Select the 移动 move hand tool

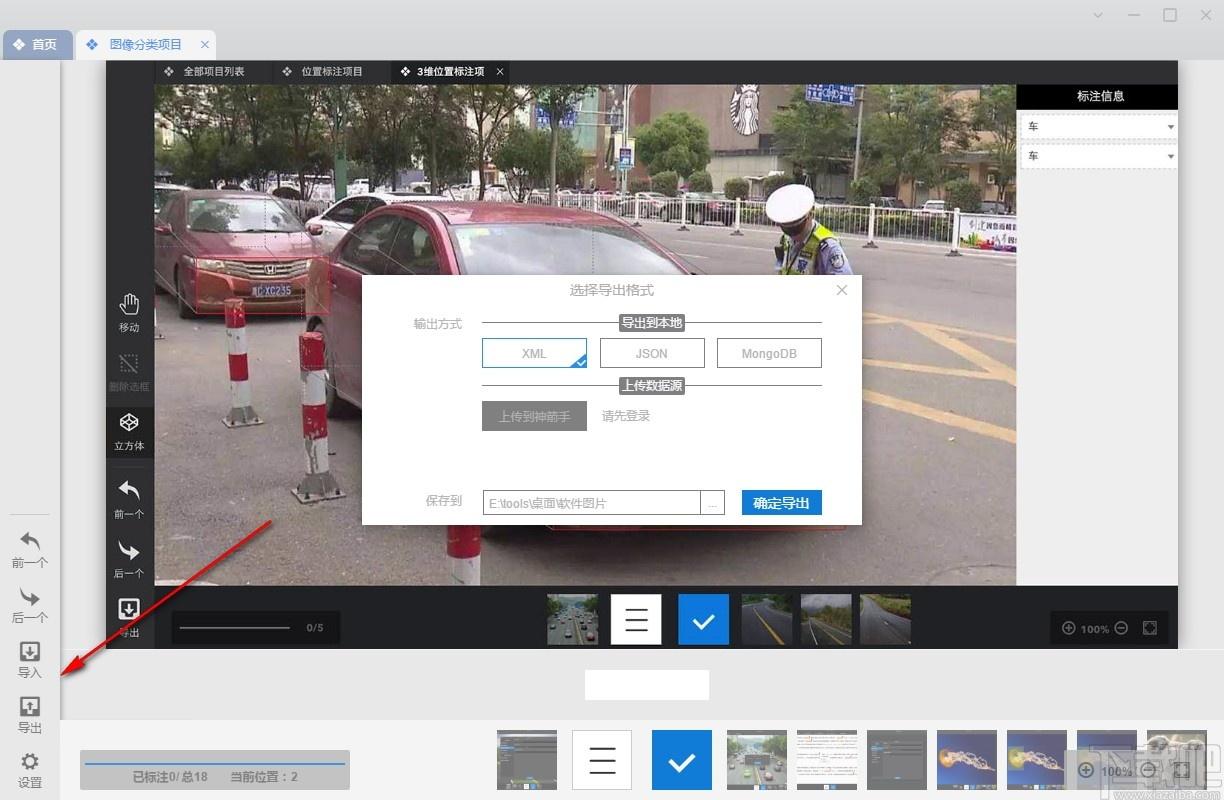(129, 312)
